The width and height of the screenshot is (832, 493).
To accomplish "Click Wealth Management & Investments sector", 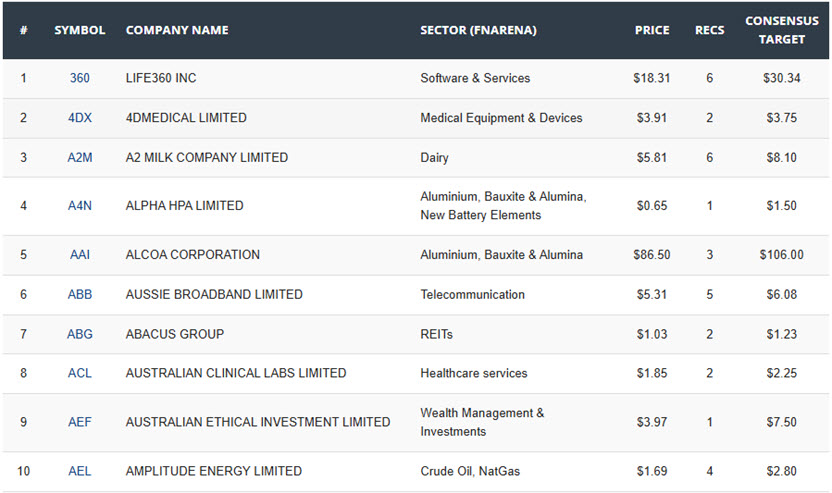I will pyautogui.click(x=482, y=422).
